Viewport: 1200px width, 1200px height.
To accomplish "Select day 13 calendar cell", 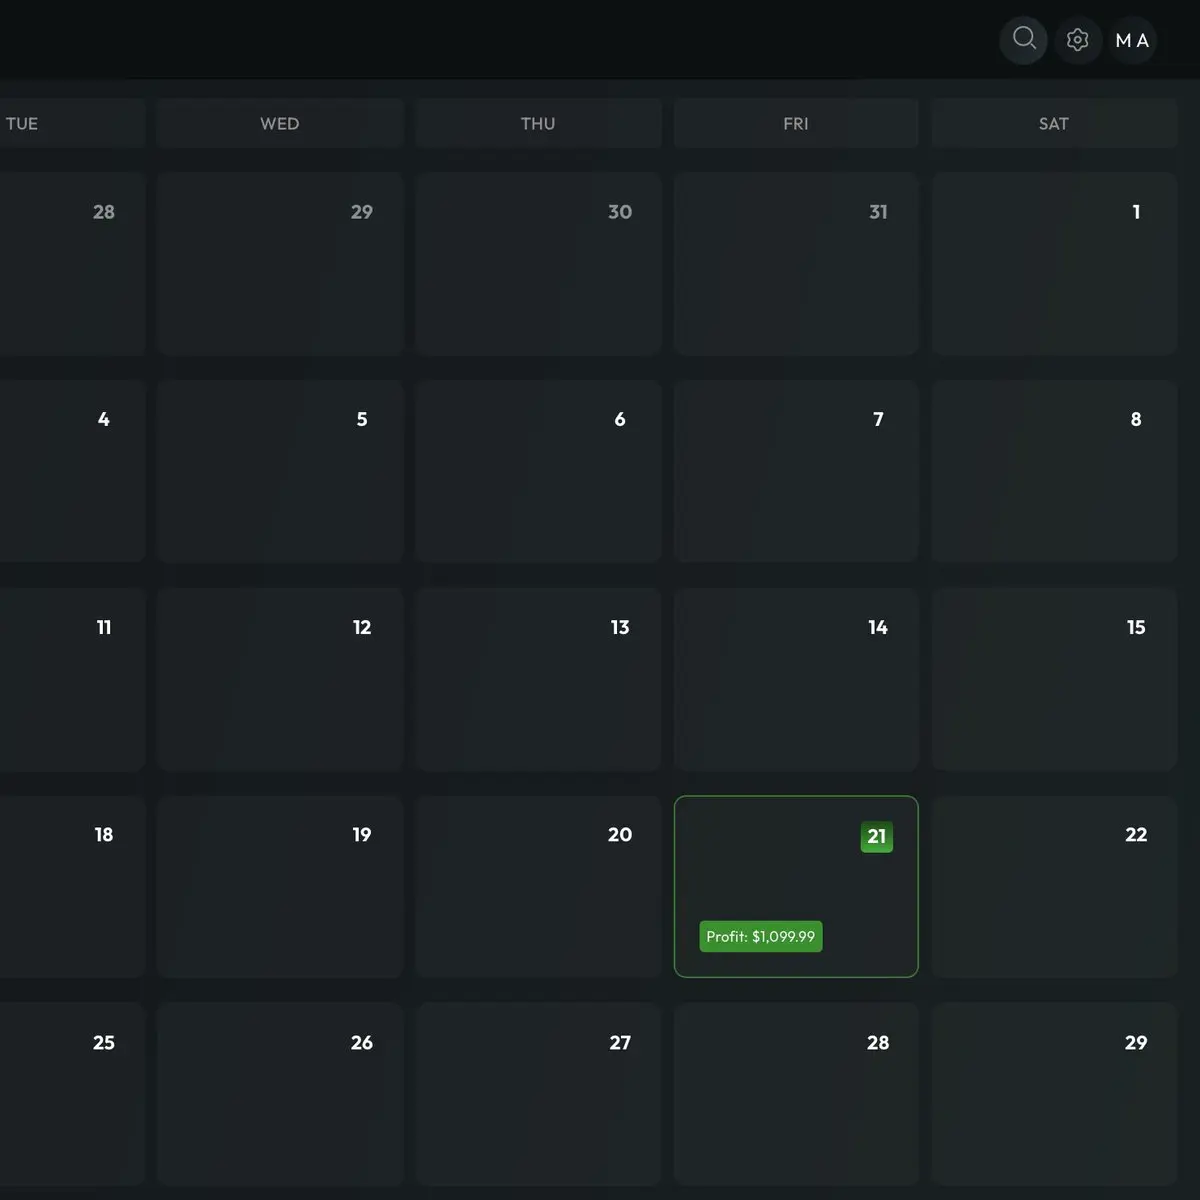I will [x=538, y=679].
